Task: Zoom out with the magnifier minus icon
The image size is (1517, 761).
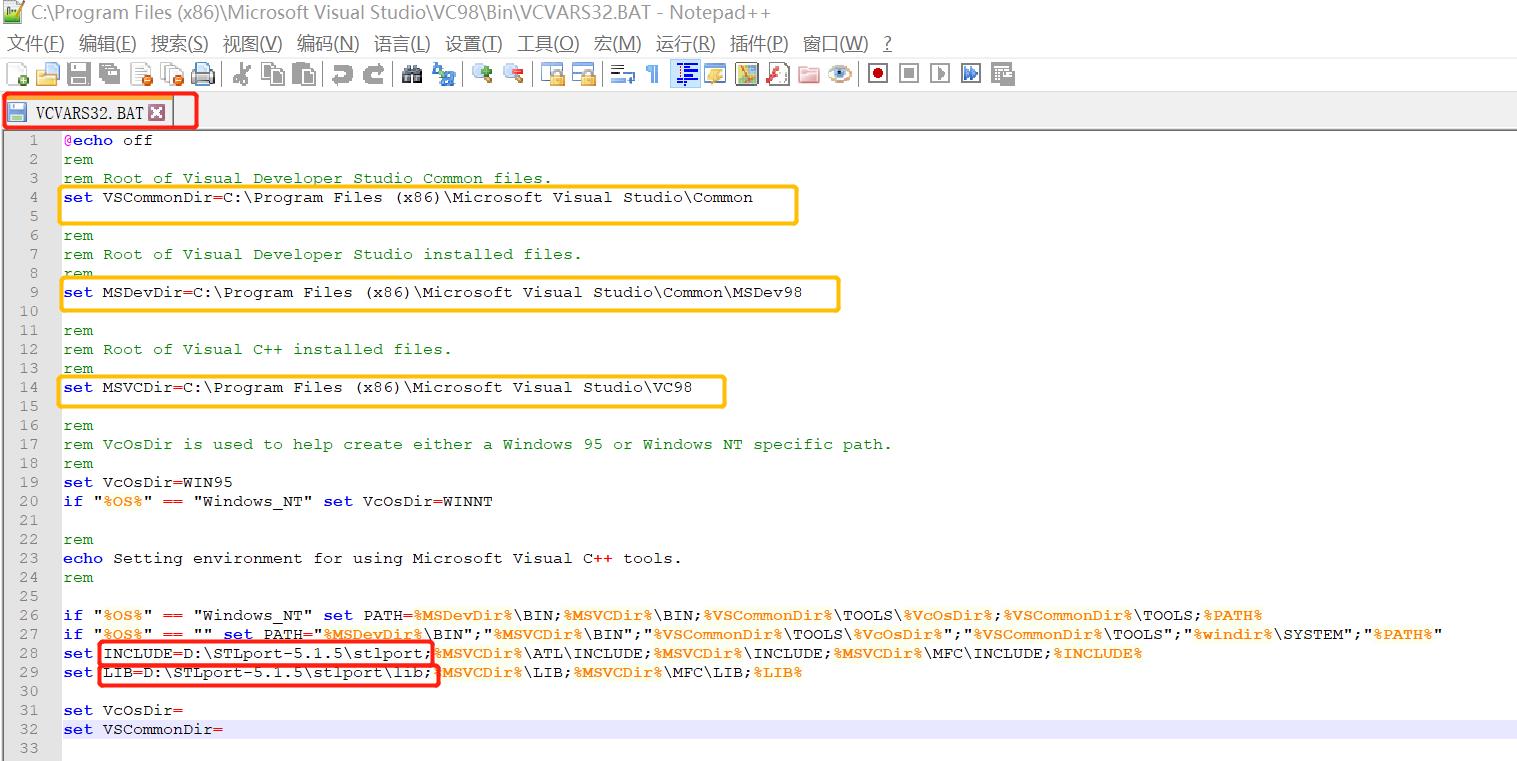Action: (513, 74)
